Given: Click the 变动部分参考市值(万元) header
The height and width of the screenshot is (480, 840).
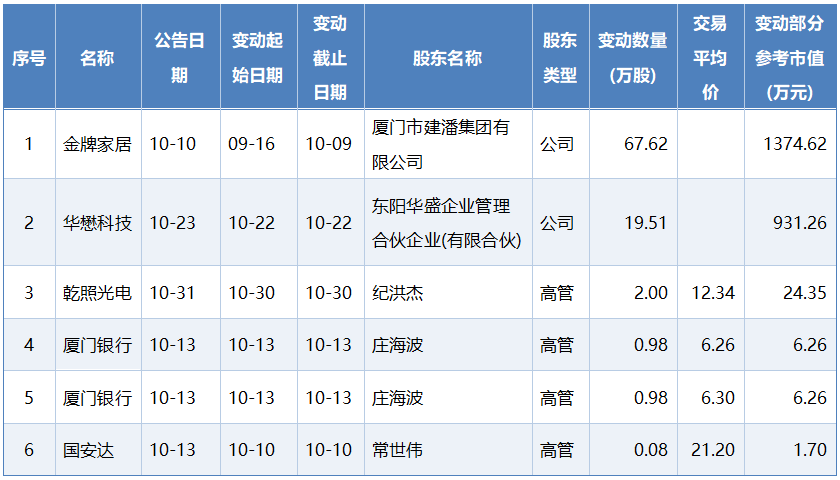Looking at the screenshot, I should pos(790,58).
